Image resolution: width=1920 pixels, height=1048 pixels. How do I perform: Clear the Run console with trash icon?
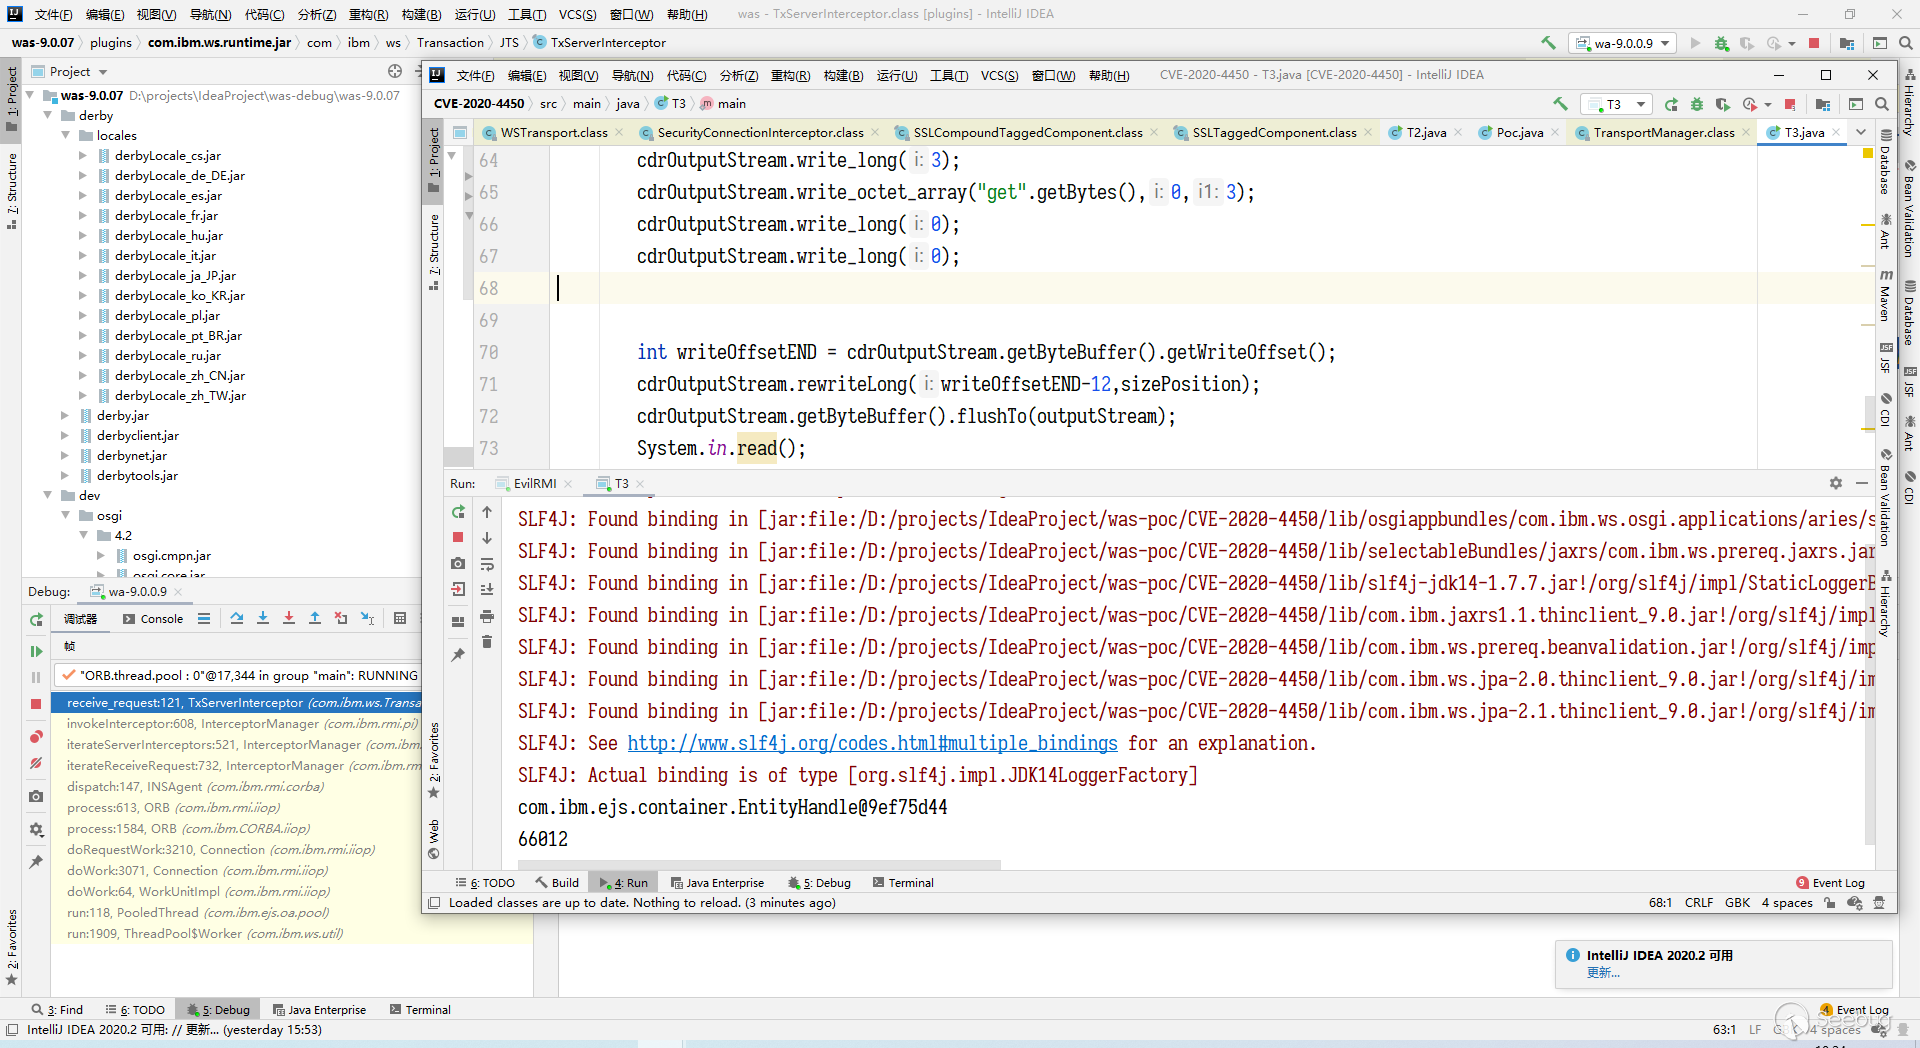pyautogui.click(x=487, y=642)
